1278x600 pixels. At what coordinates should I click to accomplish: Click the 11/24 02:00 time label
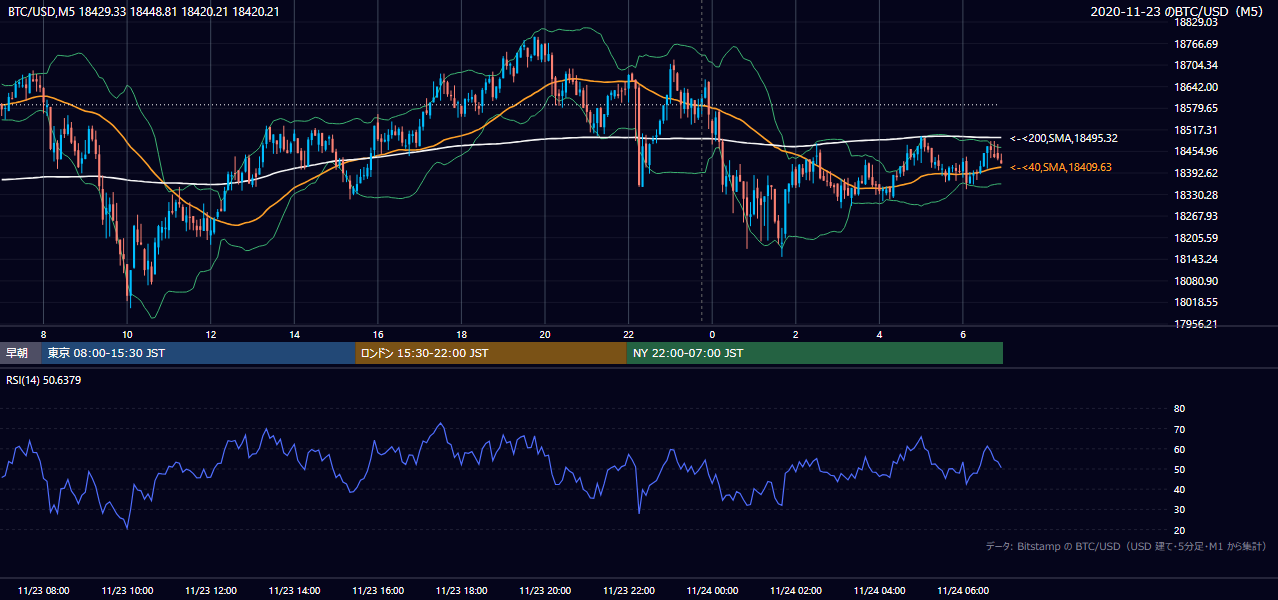click(x=796, y=591)
